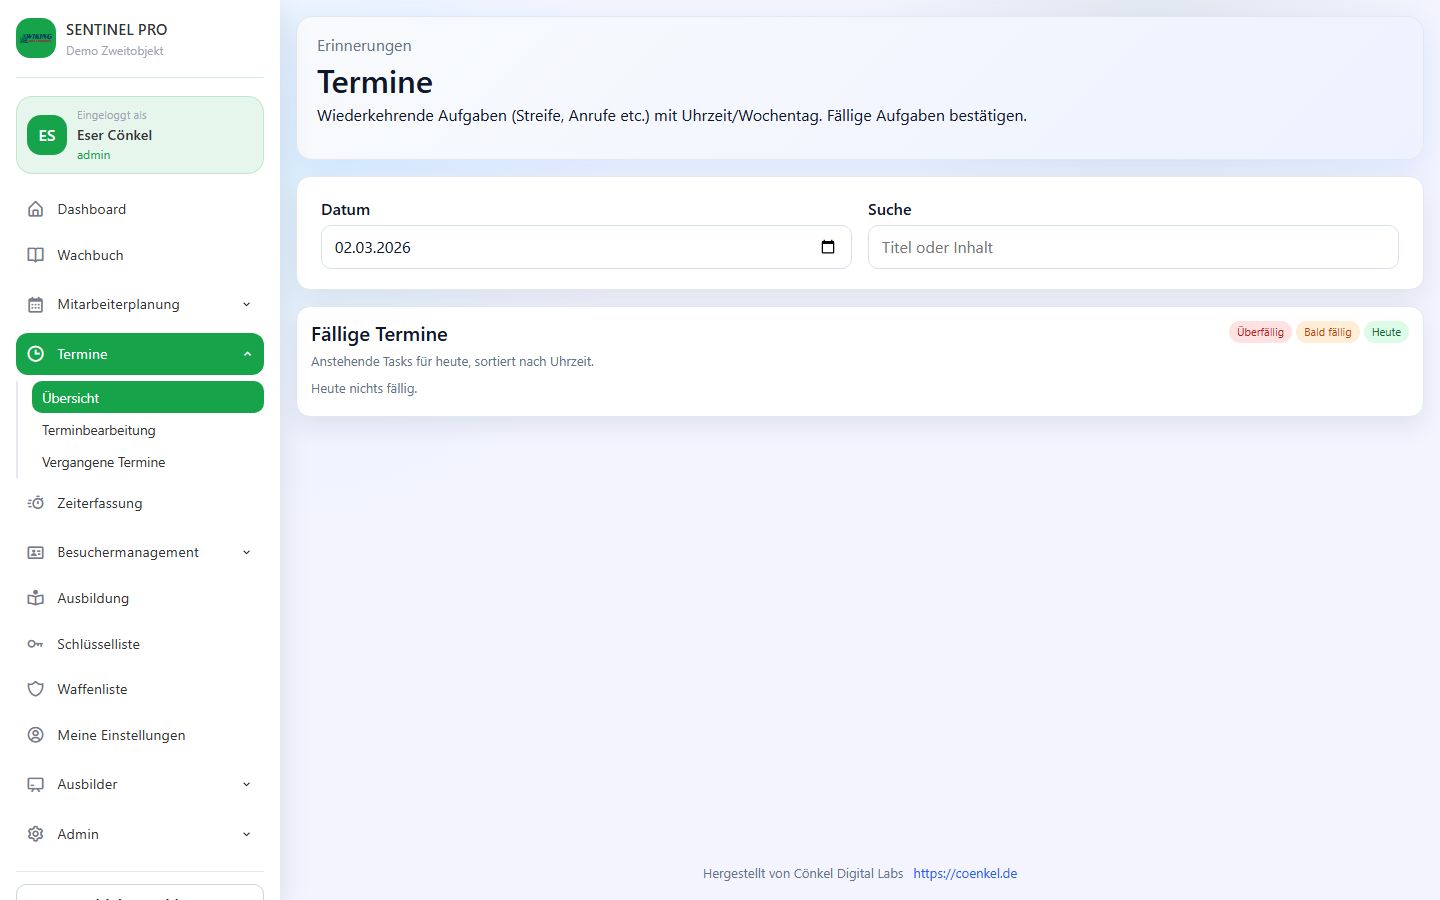Click the Sentinel Pro logo
Screen dimensions: 1440x900
[36, 38]
